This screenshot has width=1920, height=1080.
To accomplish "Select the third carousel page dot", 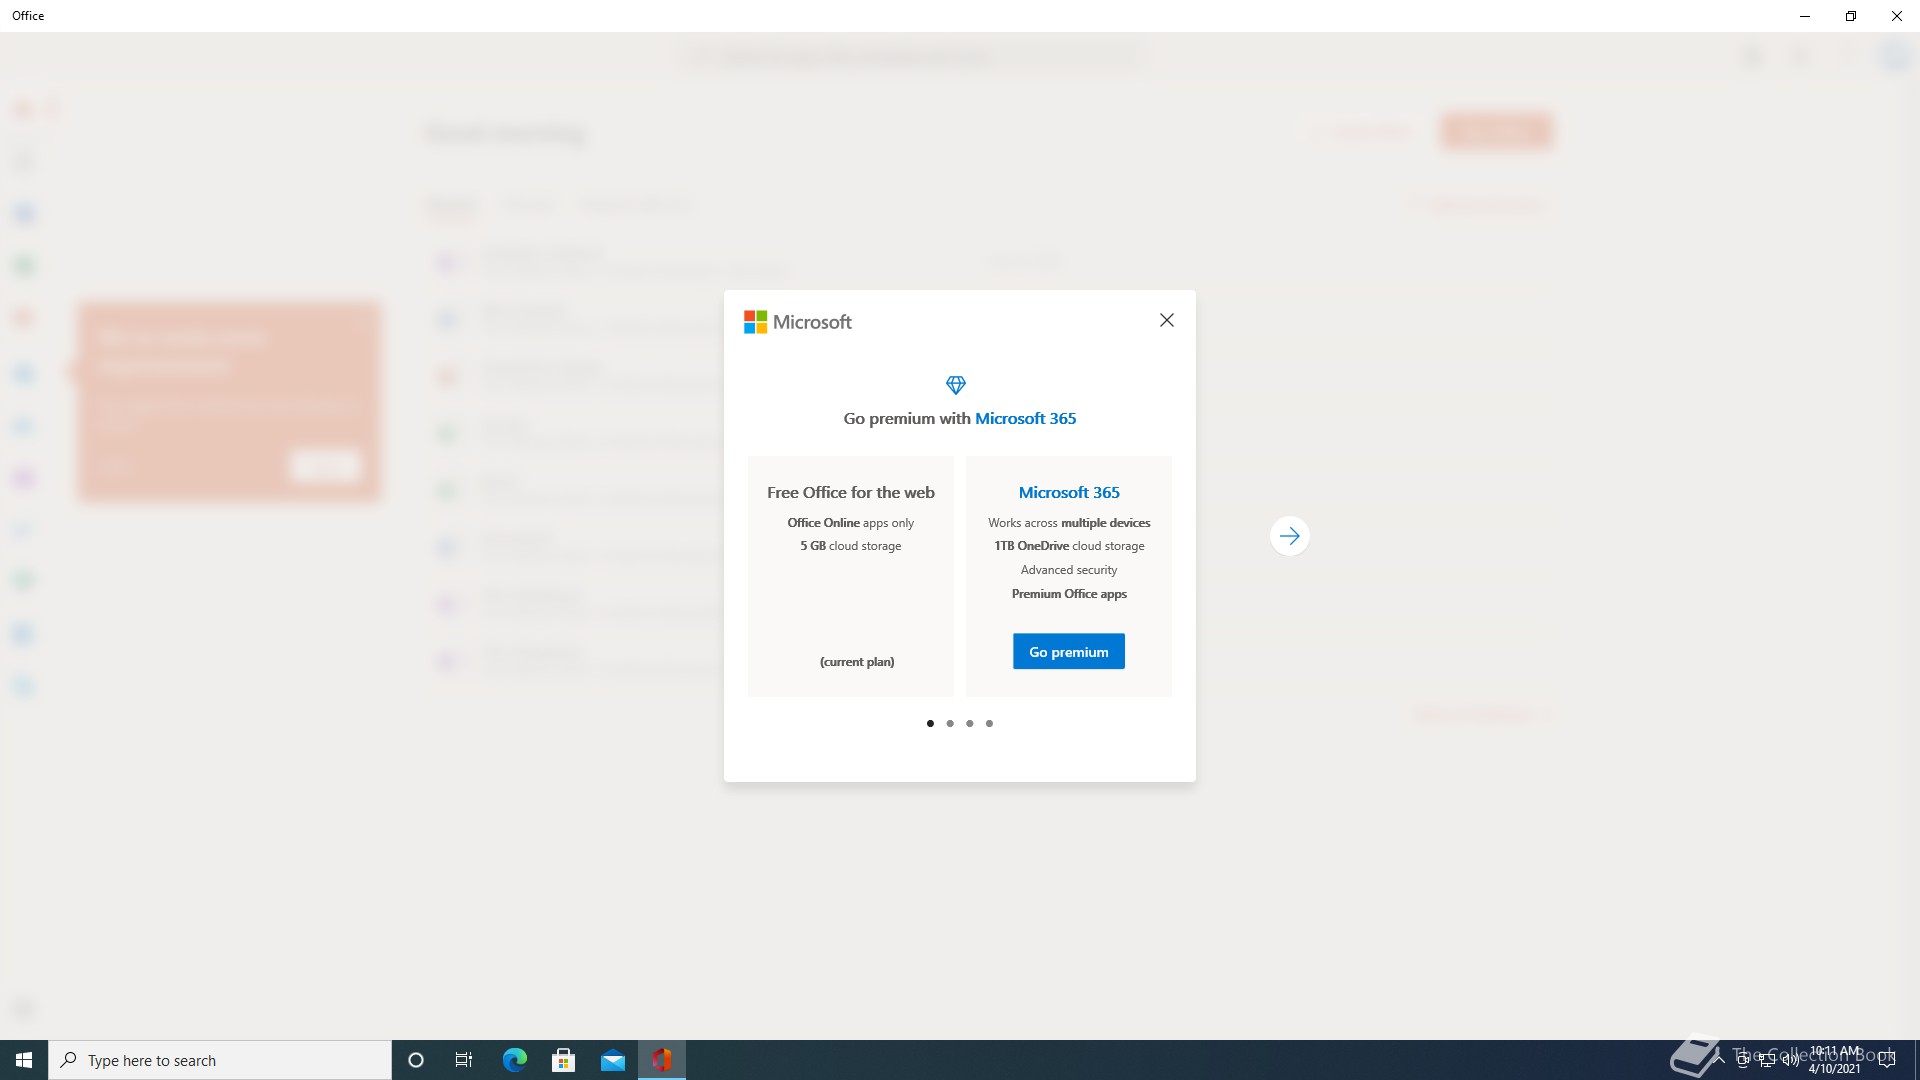I will pos(969,723).
